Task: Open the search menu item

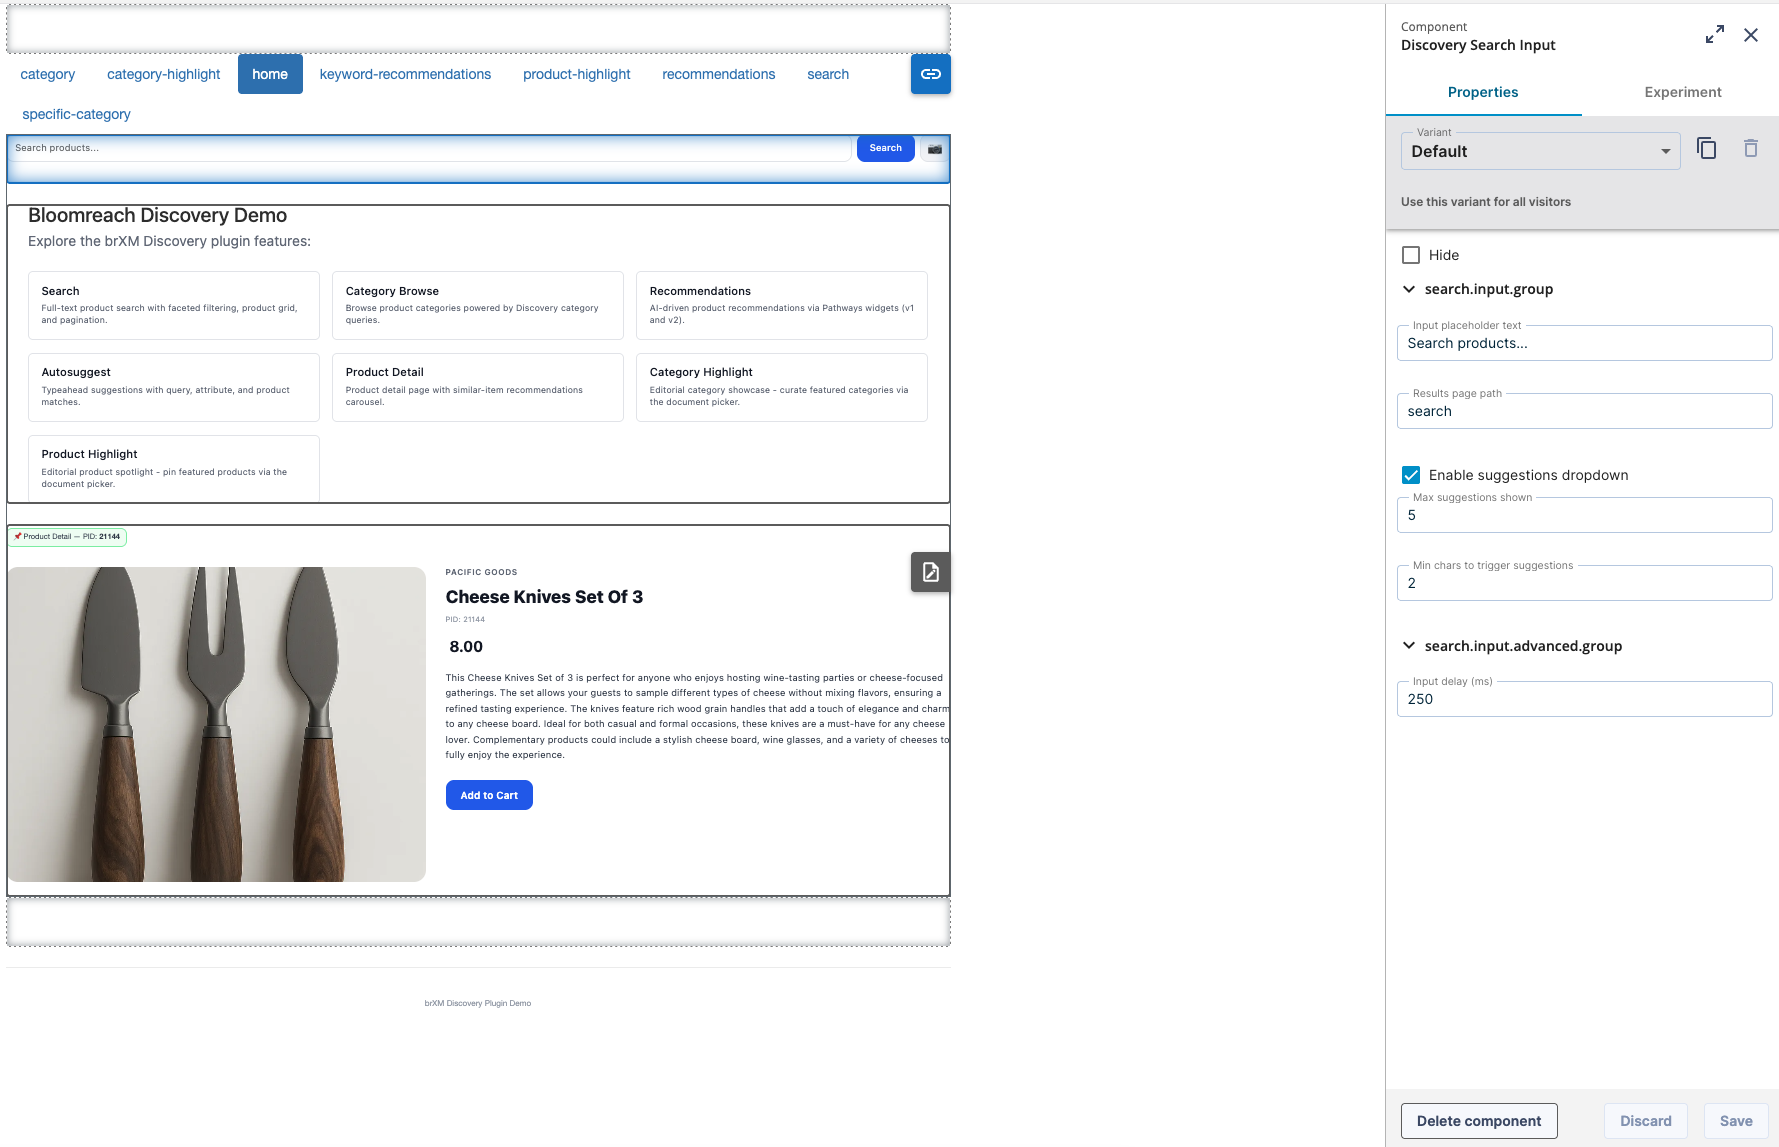Action: pyautogui.click(x=828, y=74)
